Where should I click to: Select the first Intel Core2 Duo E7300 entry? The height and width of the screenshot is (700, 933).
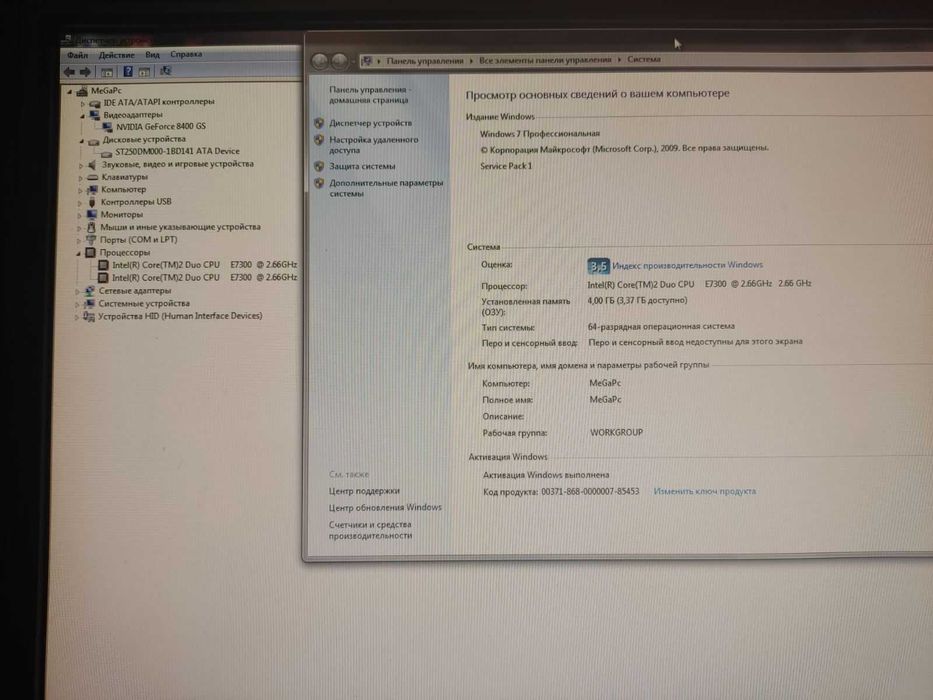pos(205,265)
